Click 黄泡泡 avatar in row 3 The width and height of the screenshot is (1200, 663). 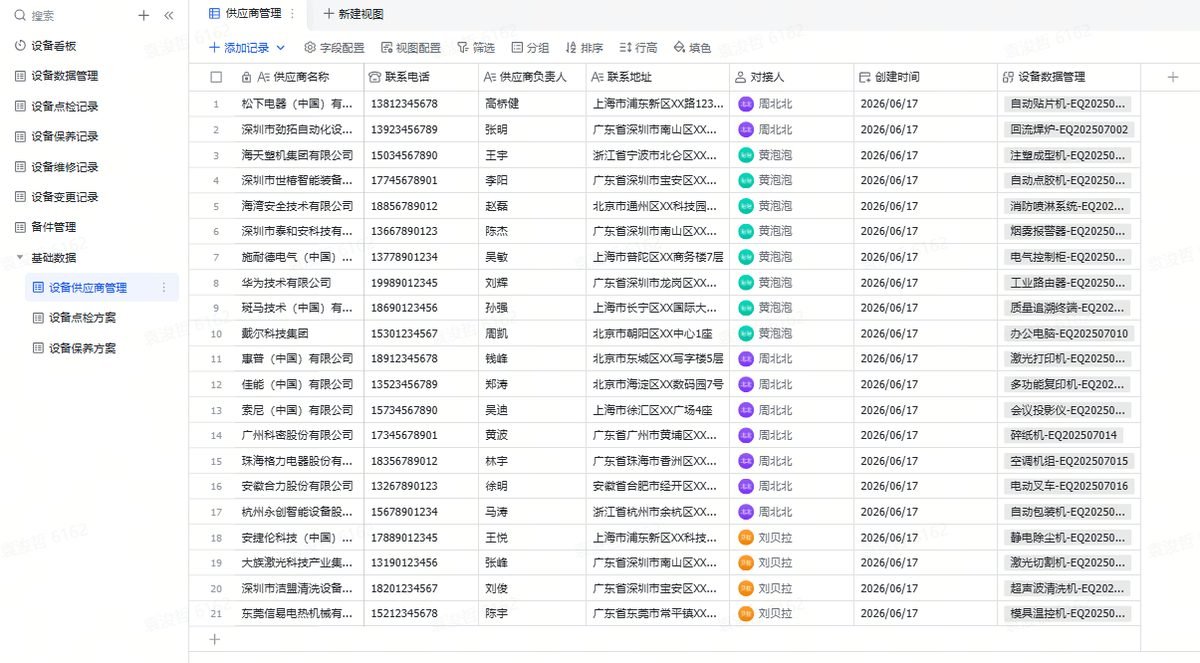click(745, 155)
